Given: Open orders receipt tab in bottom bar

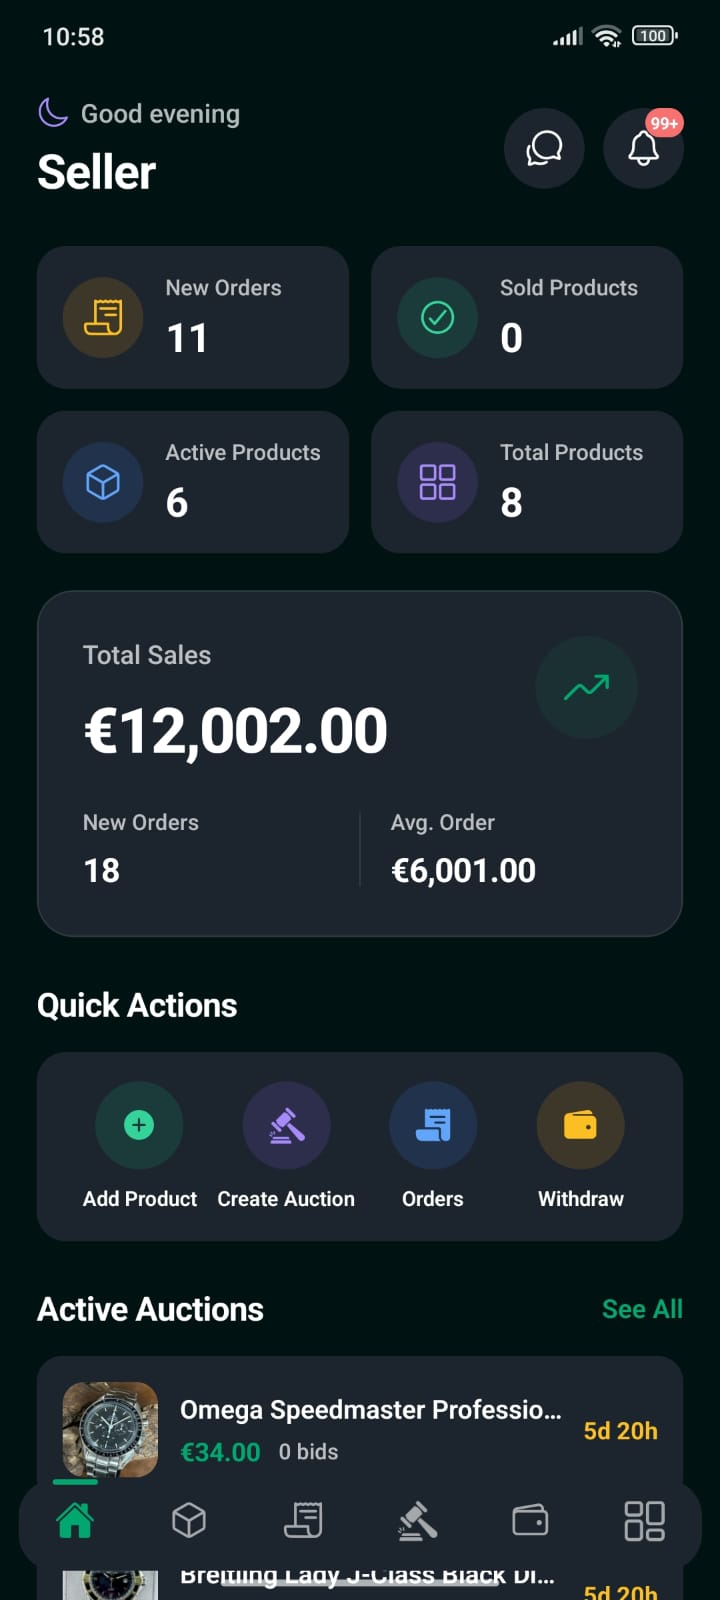Looking at the screenshot, I should pos(303,1521).
